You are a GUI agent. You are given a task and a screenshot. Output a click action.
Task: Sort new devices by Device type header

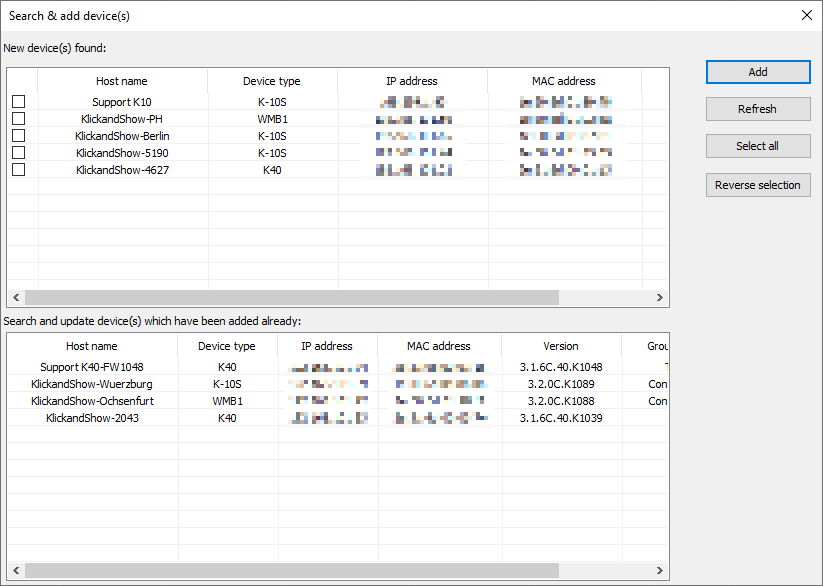click(271, 81)
